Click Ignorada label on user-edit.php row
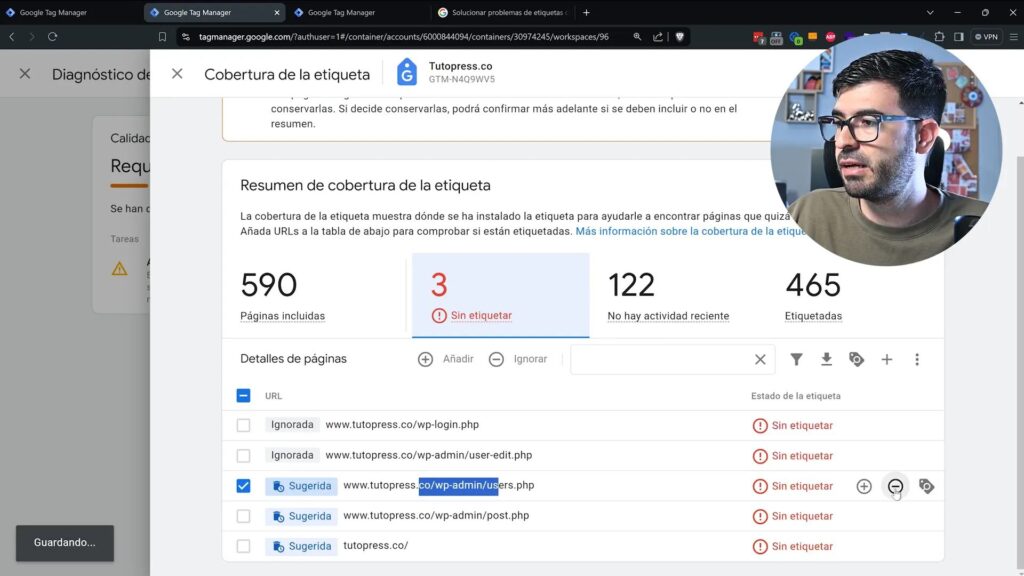 tap(292, 455)
